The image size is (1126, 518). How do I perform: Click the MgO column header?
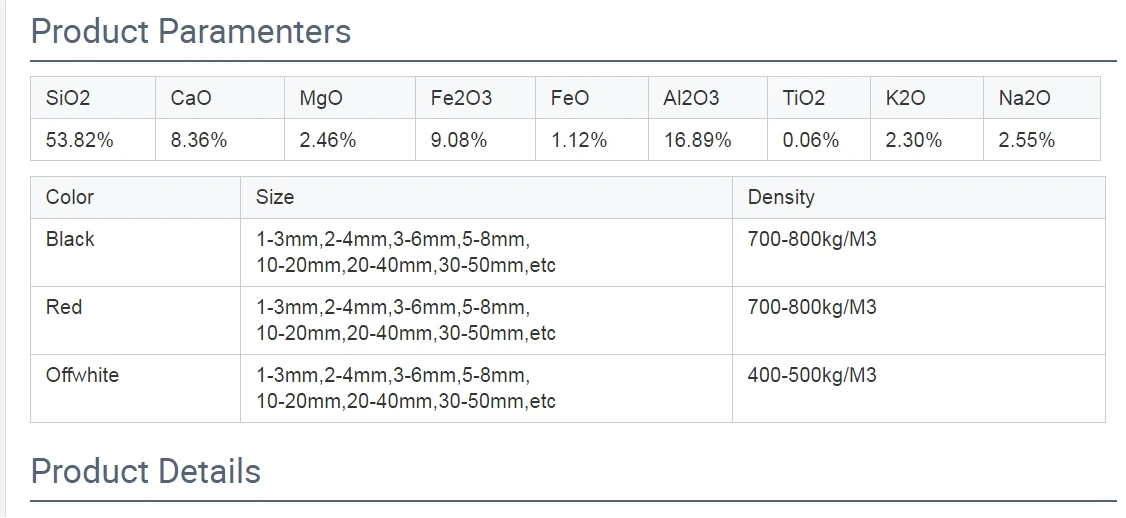coord(350,98)
